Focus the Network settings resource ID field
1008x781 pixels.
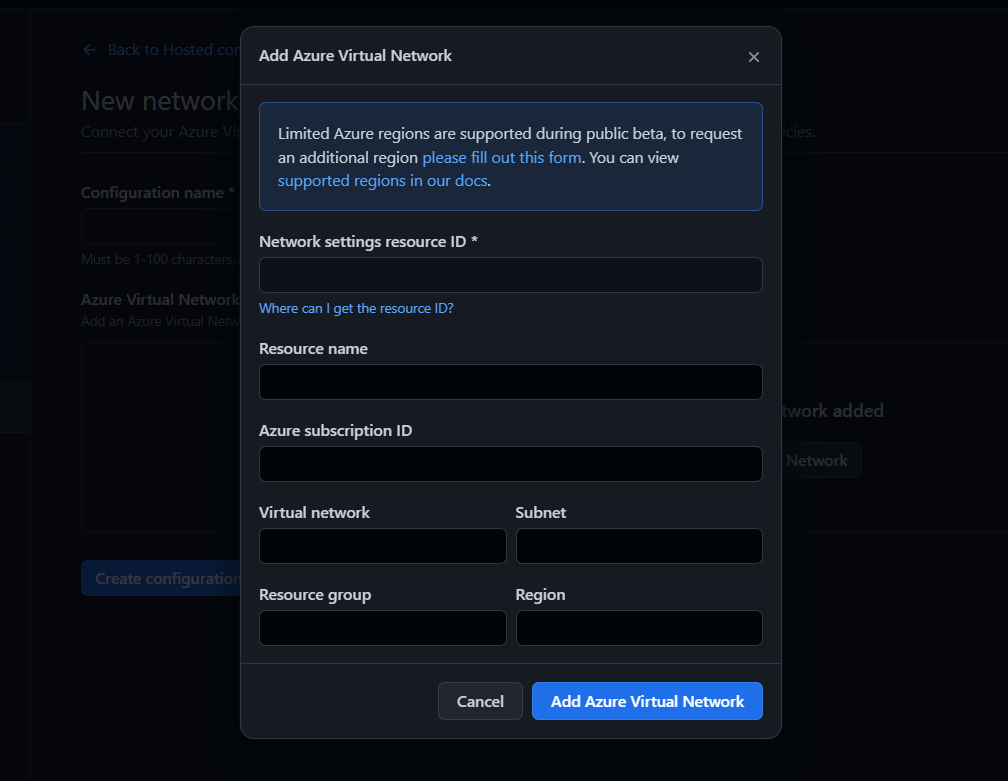510,275
